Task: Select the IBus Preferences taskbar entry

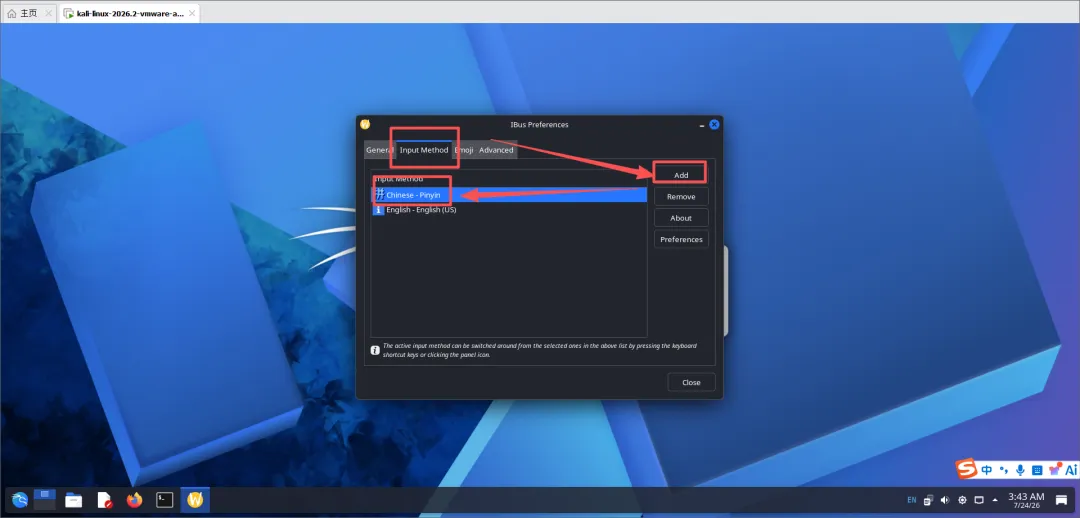Action: (x=195, y=500)
